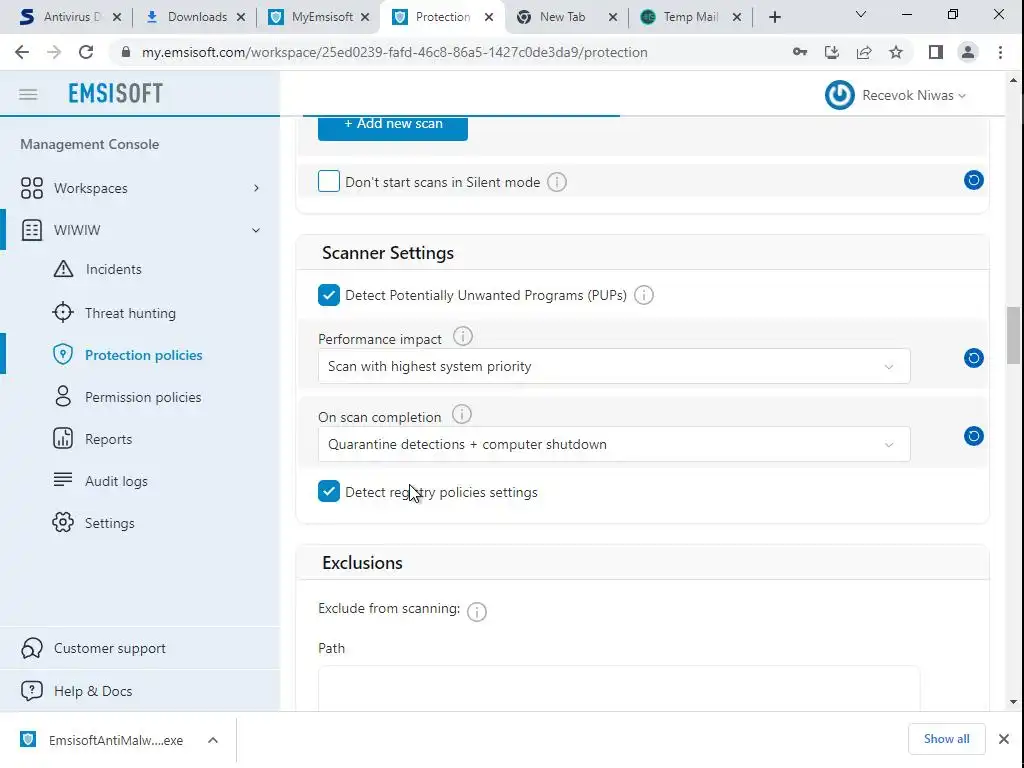Collapse the WIWIW workspace chevron

click(x=256, y=230)
